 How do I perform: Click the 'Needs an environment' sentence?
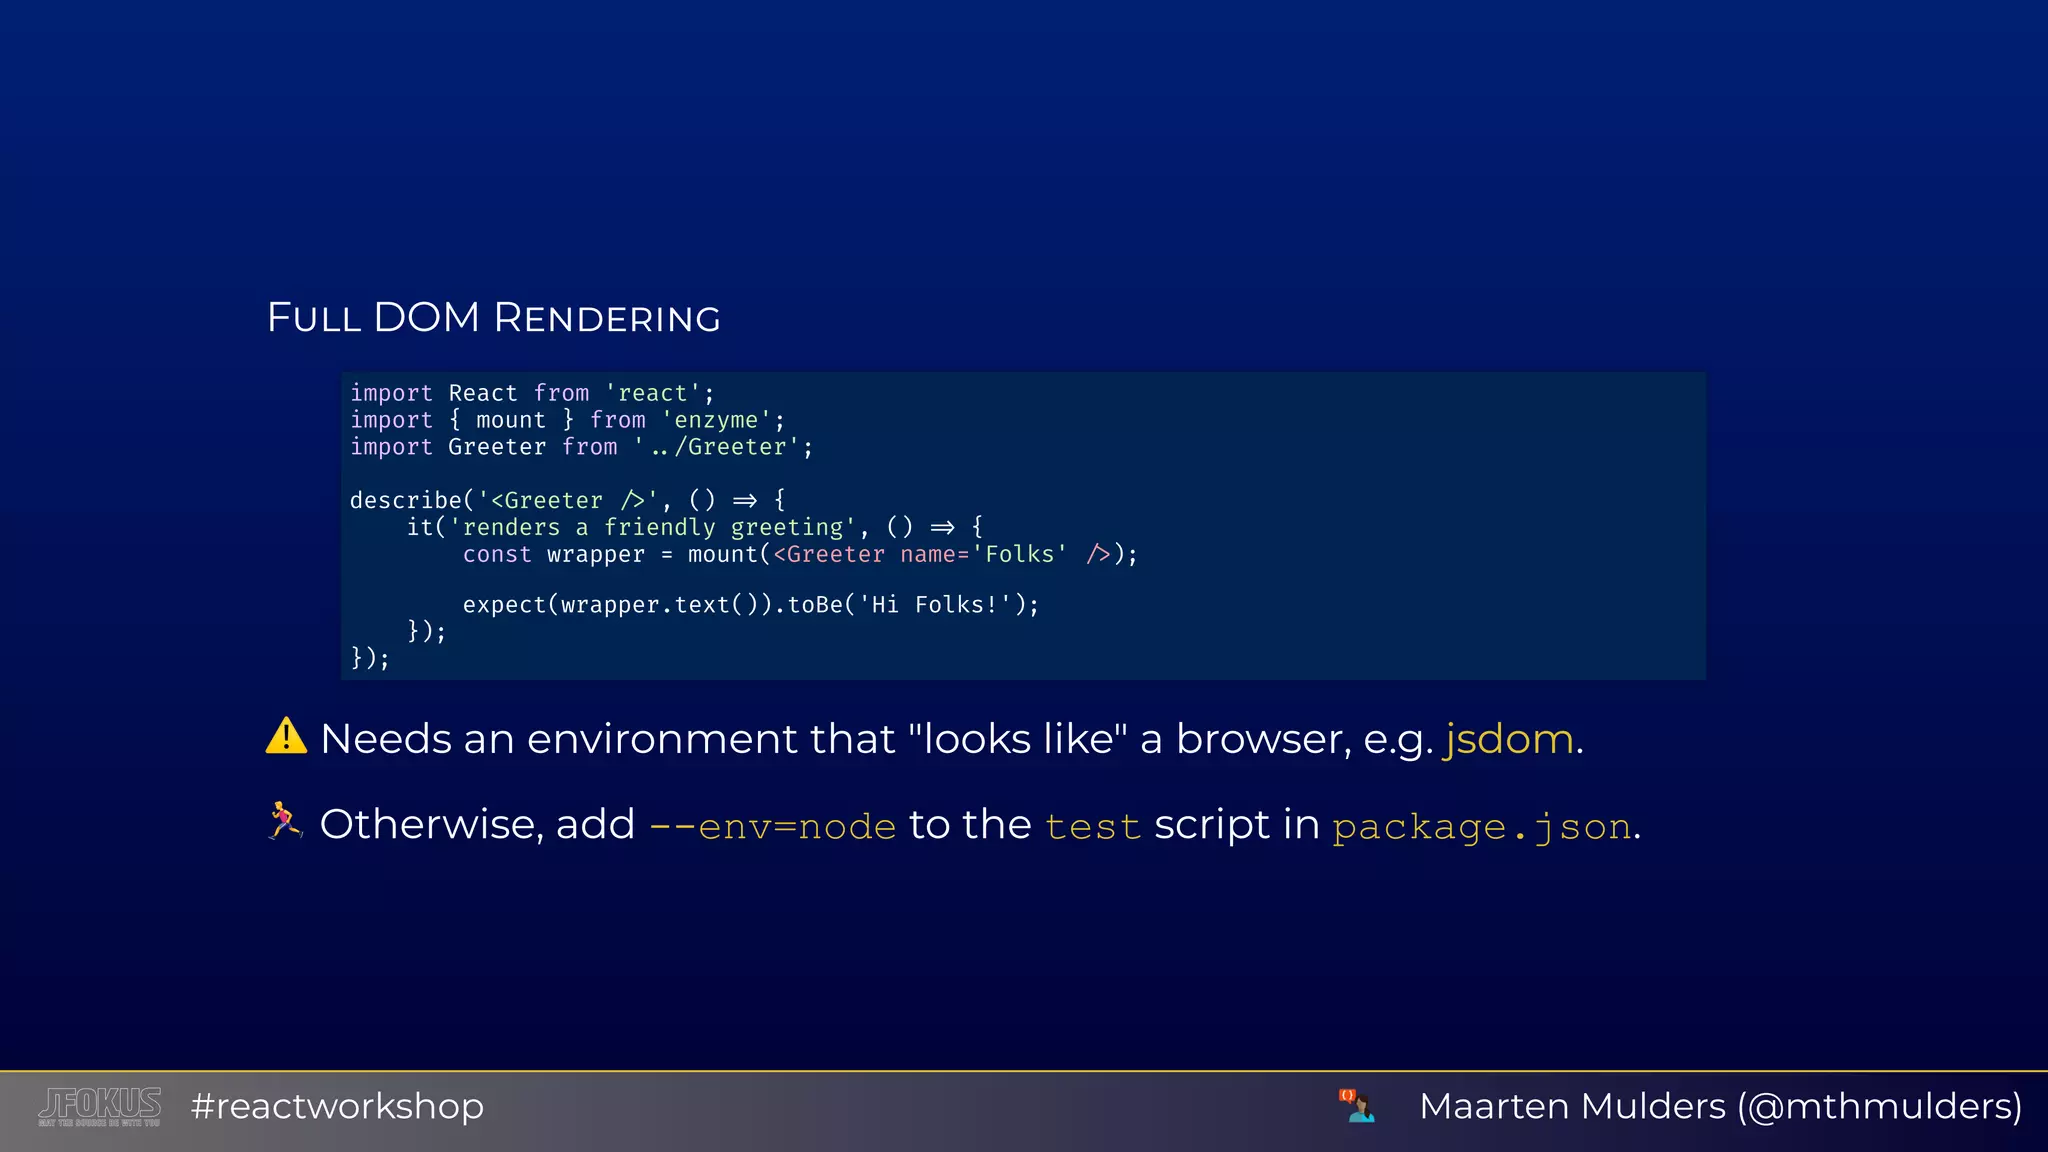coord(951,739)
